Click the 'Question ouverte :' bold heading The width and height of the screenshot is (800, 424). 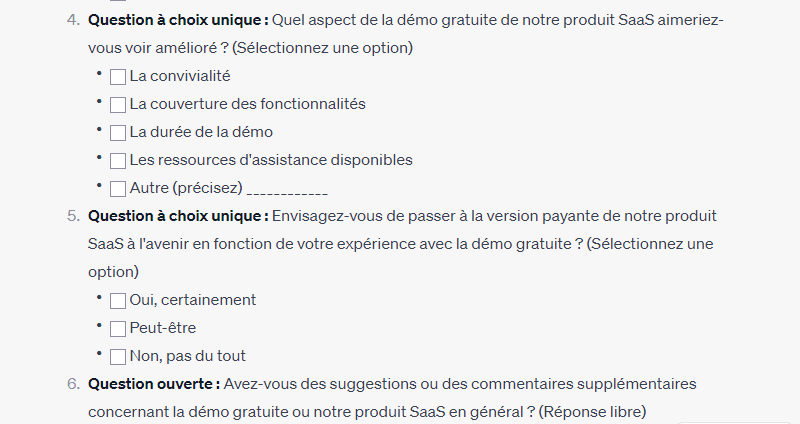(x=154, y=384)
